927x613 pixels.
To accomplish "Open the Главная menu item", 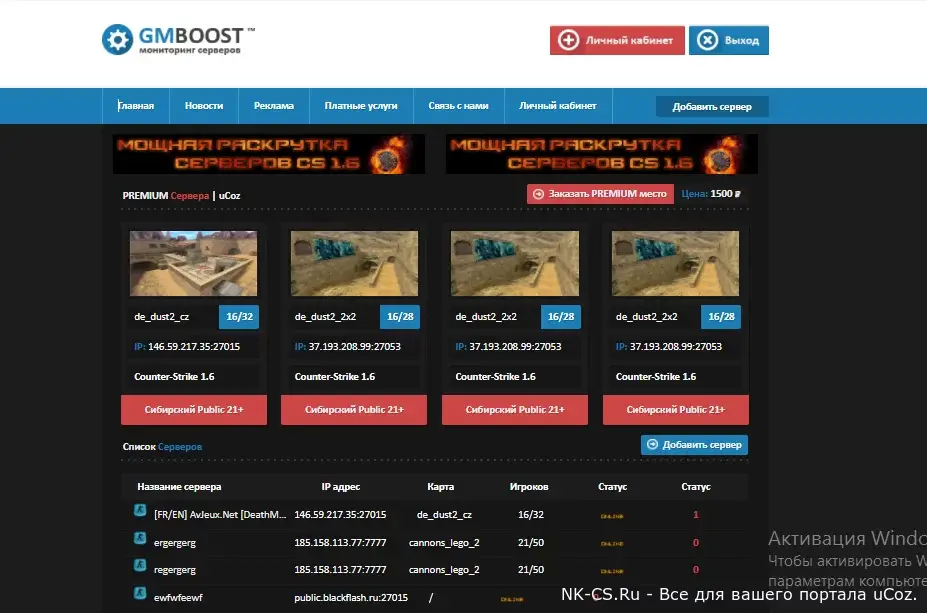I will pos(135,106).
